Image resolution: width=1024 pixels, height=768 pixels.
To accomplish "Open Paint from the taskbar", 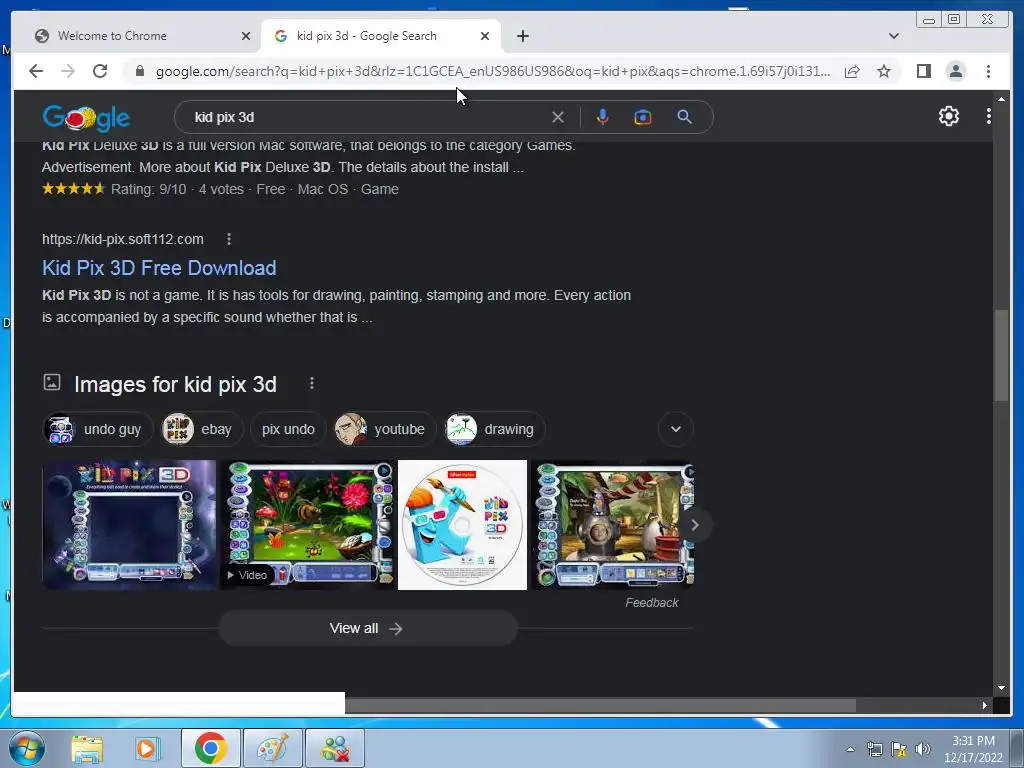I will click(x=272, y=748).
